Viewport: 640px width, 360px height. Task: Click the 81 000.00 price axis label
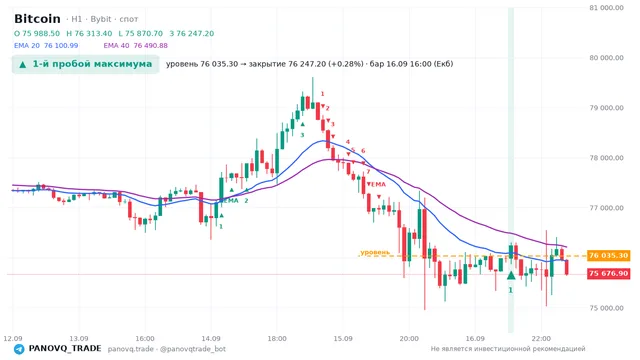pyautogui.click(x=606, y=8)
